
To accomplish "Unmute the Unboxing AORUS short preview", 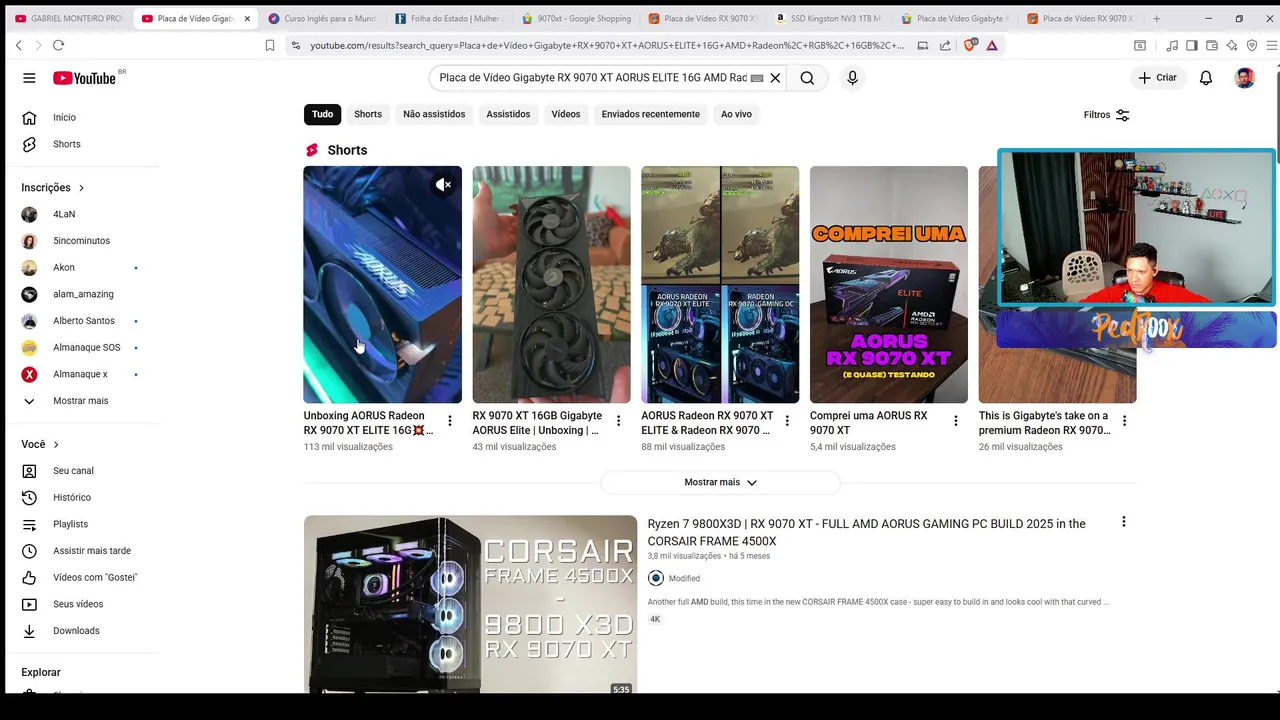I will [444, 185].
